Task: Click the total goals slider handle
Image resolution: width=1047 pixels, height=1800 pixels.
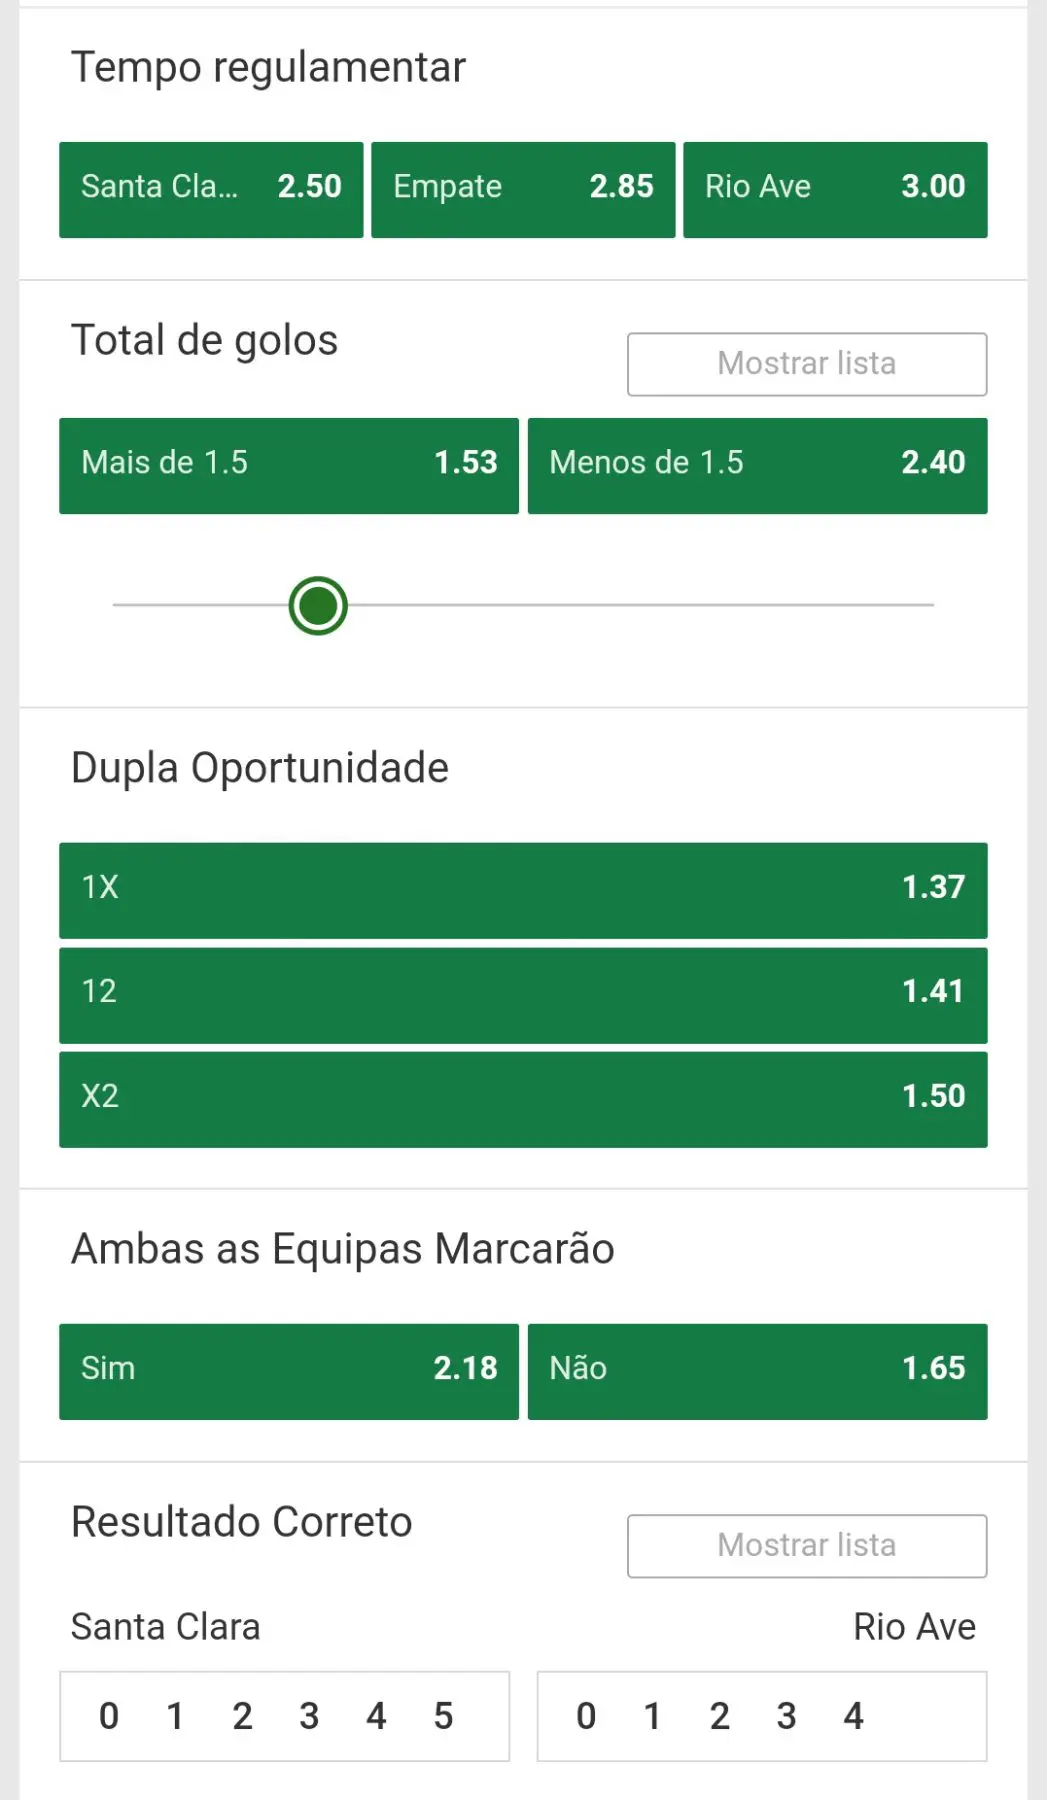Action: click(x=318, y=606)
